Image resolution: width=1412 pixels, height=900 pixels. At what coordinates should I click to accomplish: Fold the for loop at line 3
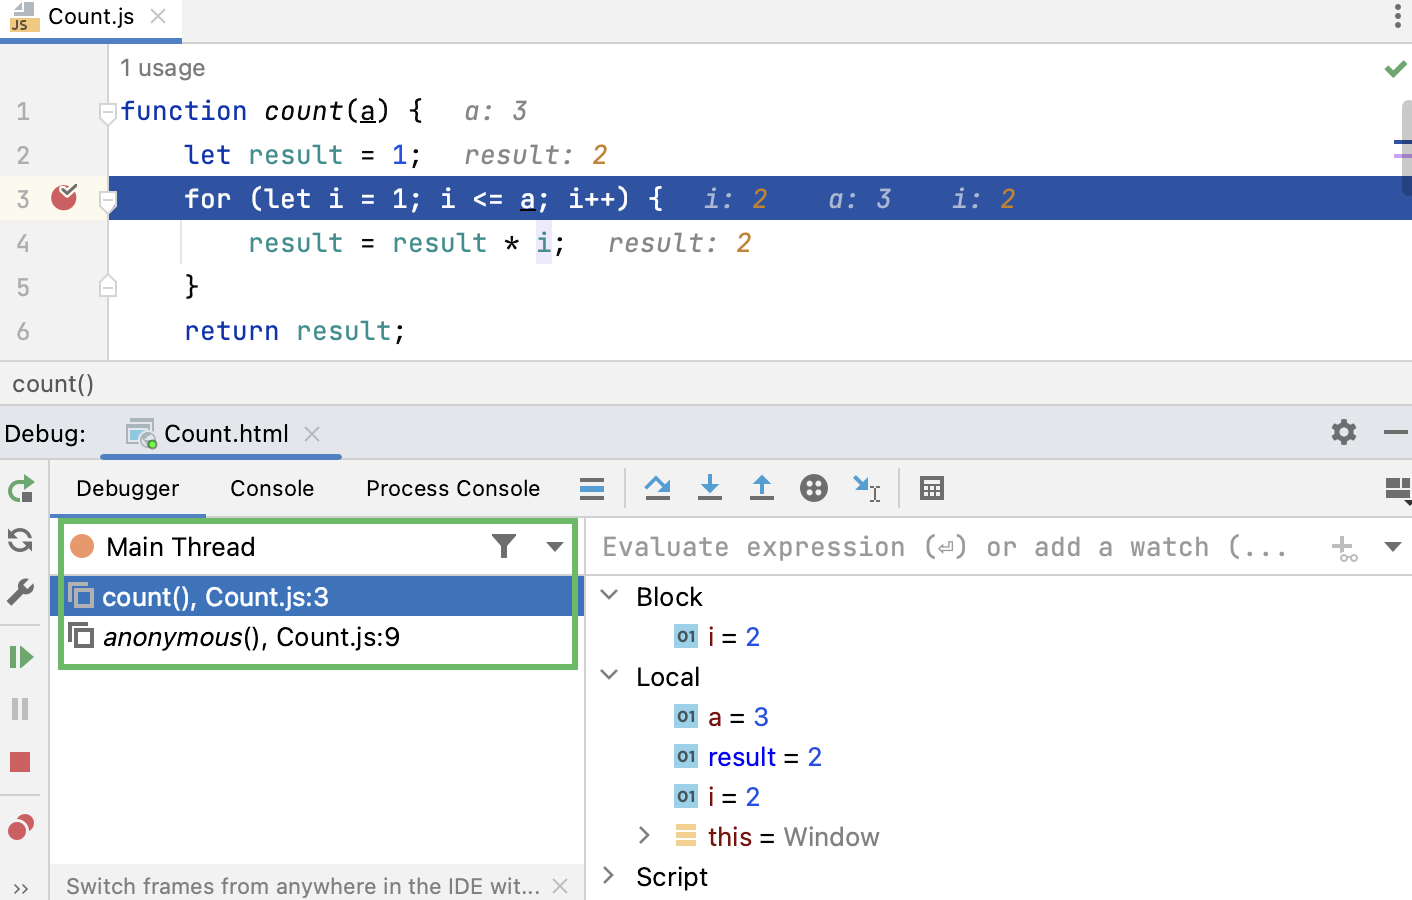click(x=108, y=201)
